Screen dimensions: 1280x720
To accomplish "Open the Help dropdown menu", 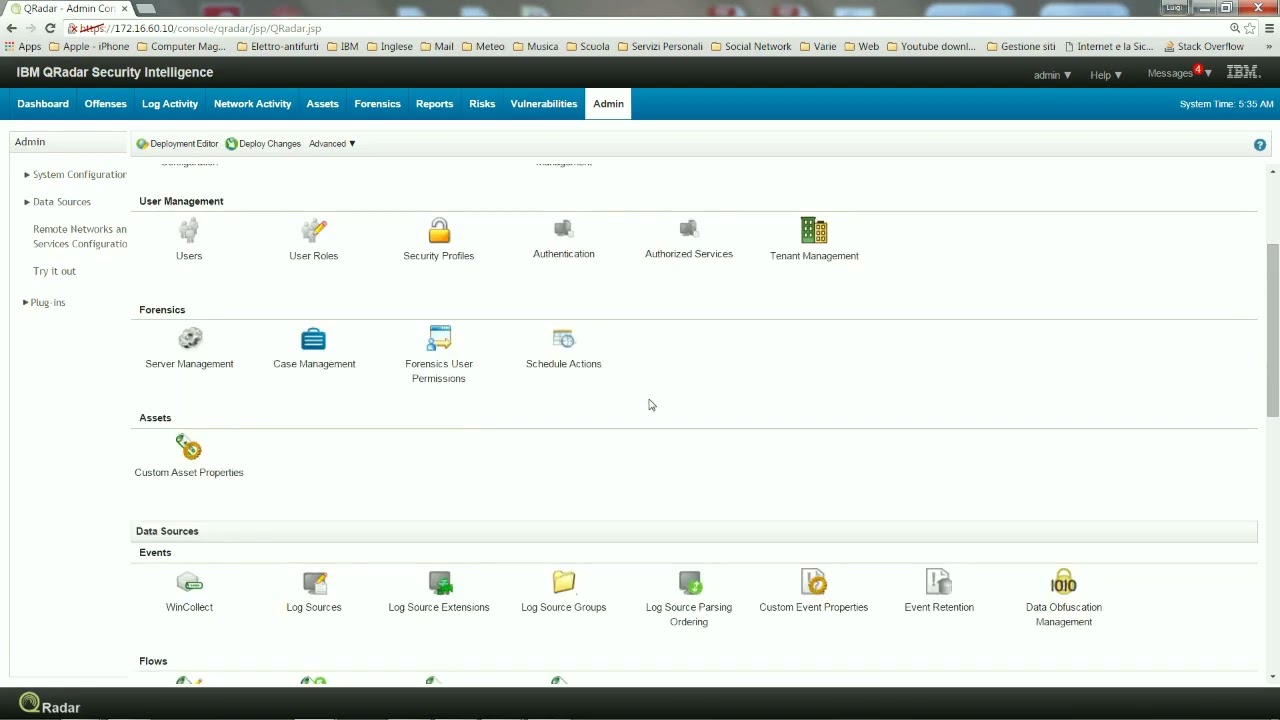I will click(x=1105, y=75).
